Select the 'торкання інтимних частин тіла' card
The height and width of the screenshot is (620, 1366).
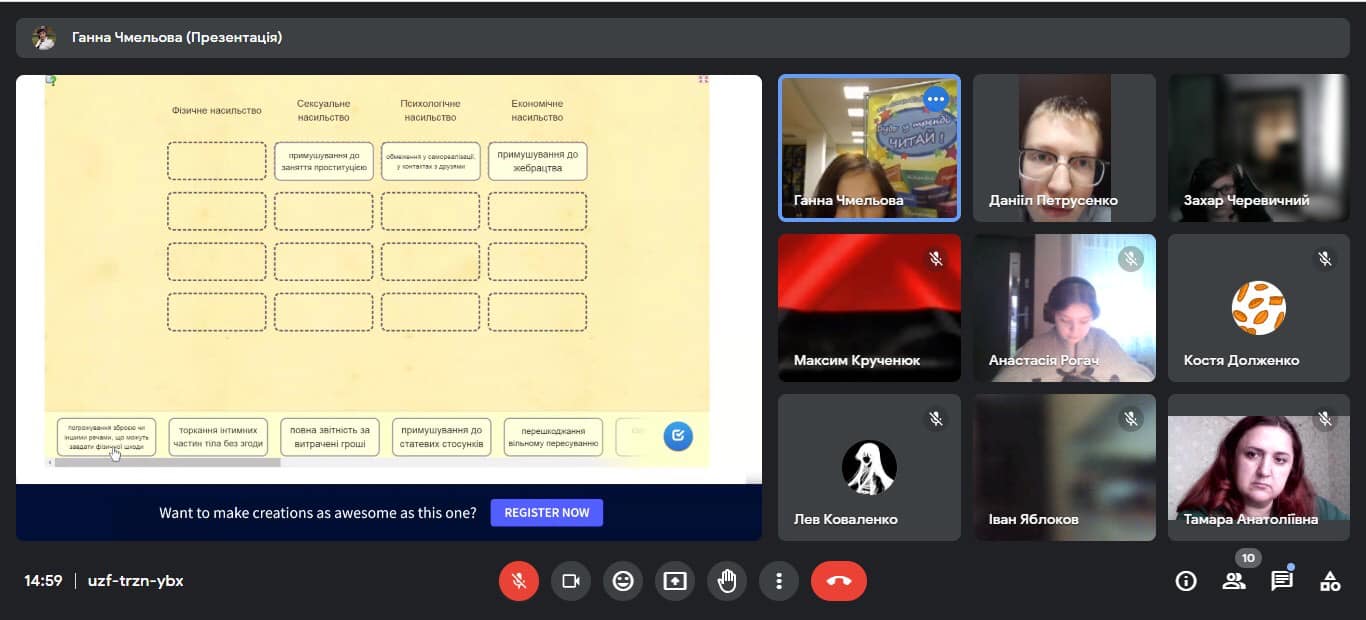click(x=218, y=437)
